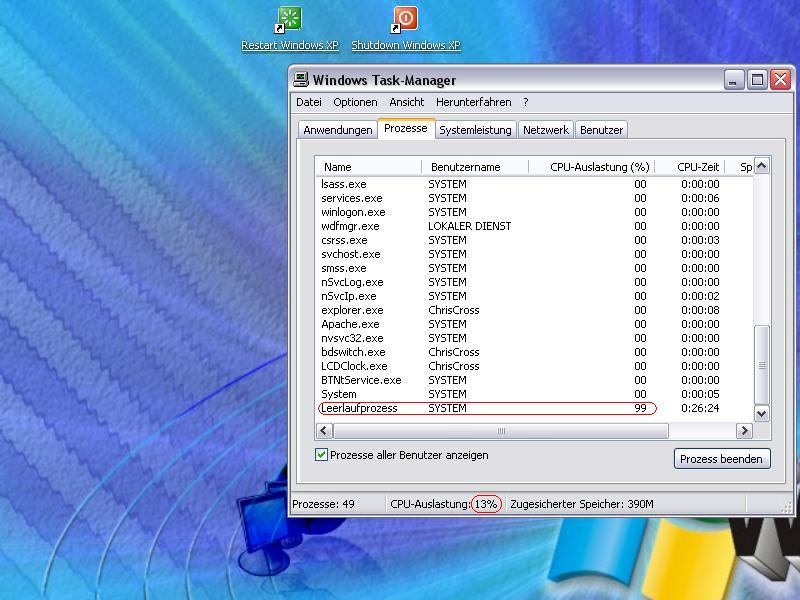Image resolution: width=800 pixels, height=600 pixels.
Task: Select the LCDClock.exe process row
Action: (534, 366)
